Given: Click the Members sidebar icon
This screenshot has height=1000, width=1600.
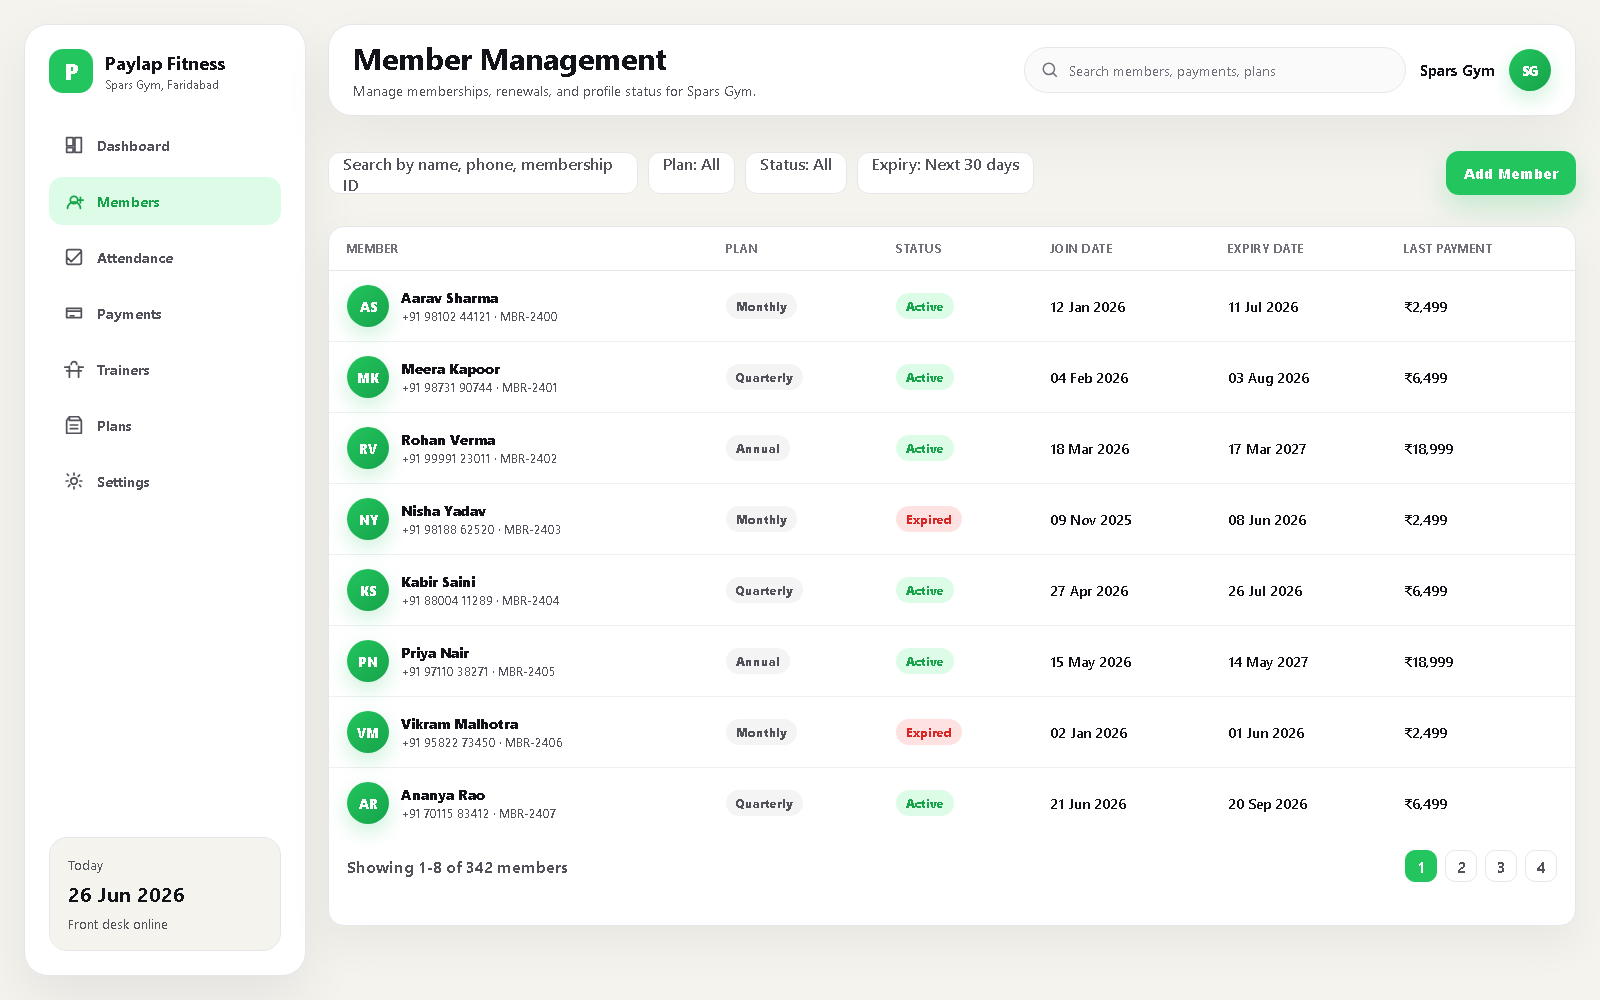Looking at the screenshot, I should [74, 201].
